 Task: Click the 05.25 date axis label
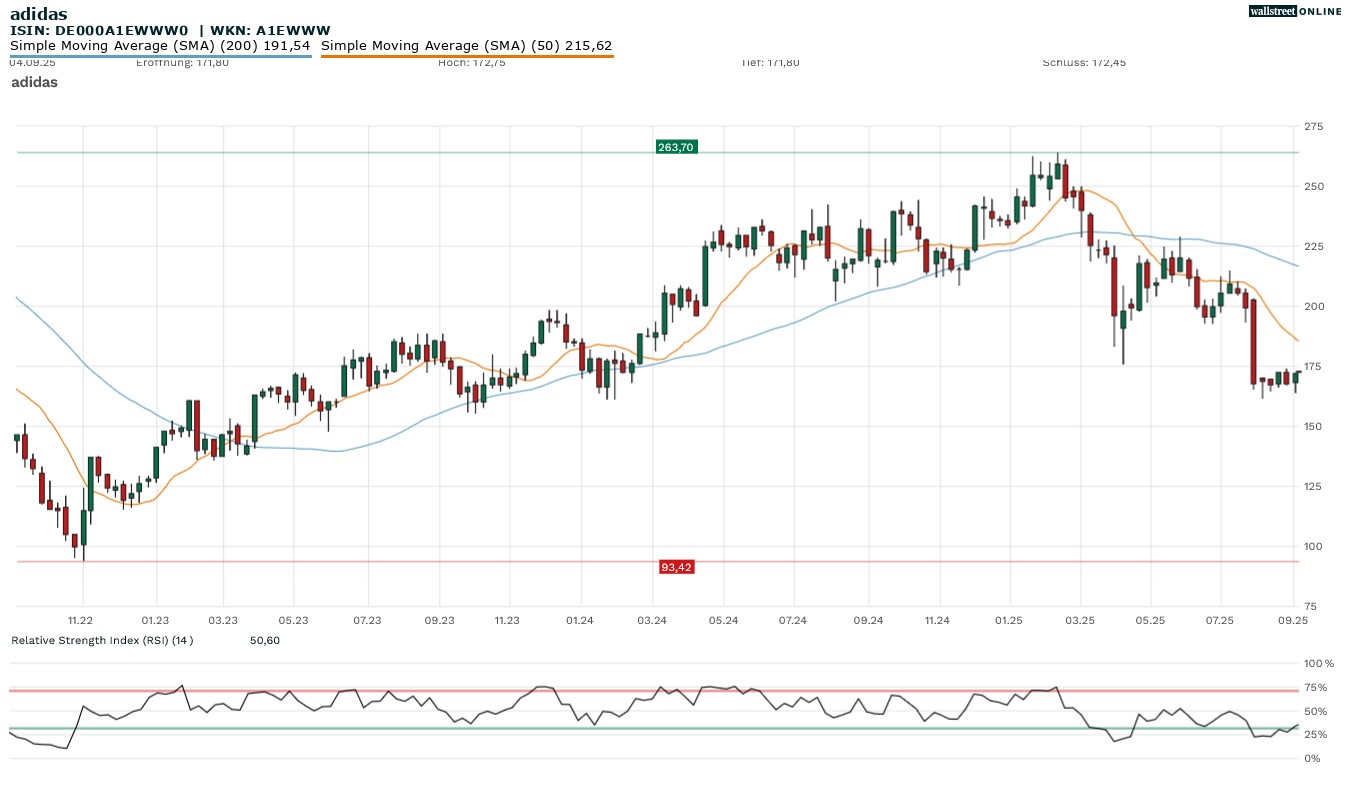[1150, 621]
